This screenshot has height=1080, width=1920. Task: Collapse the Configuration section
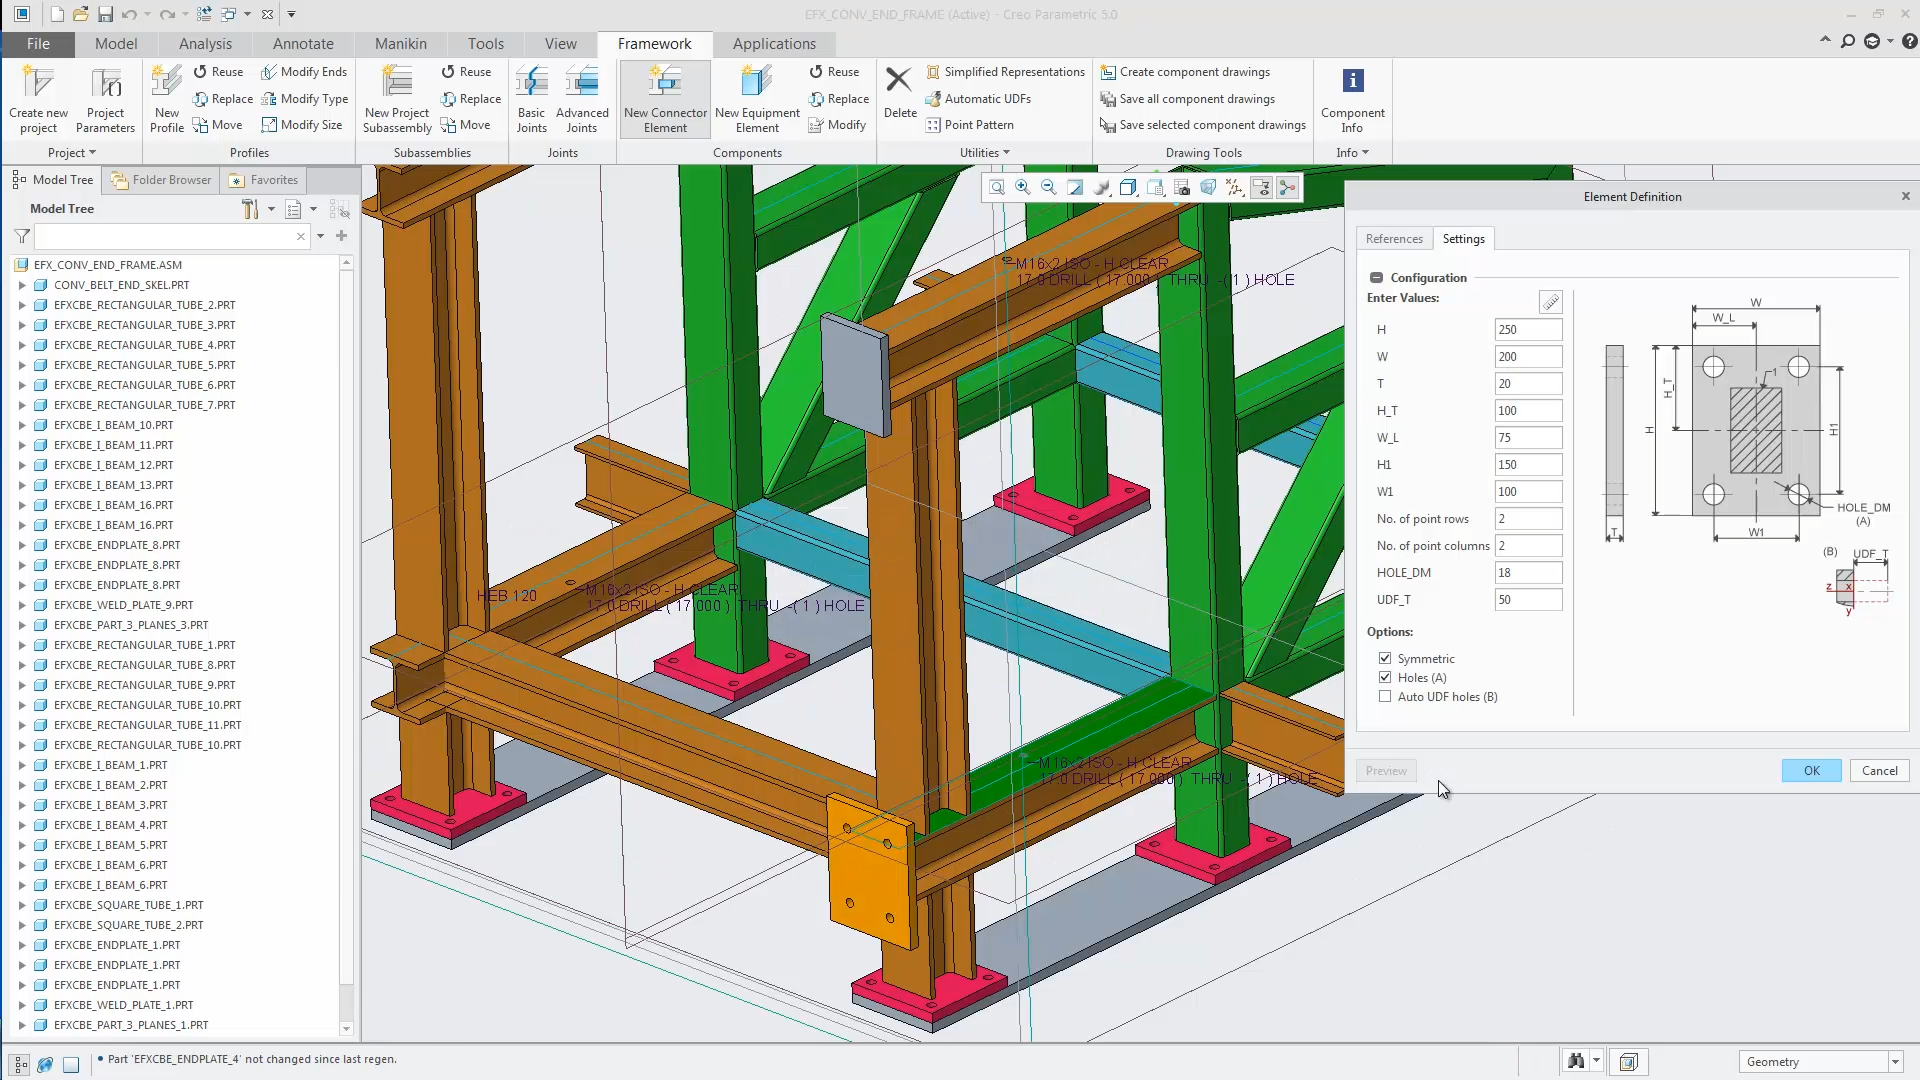1376,278
